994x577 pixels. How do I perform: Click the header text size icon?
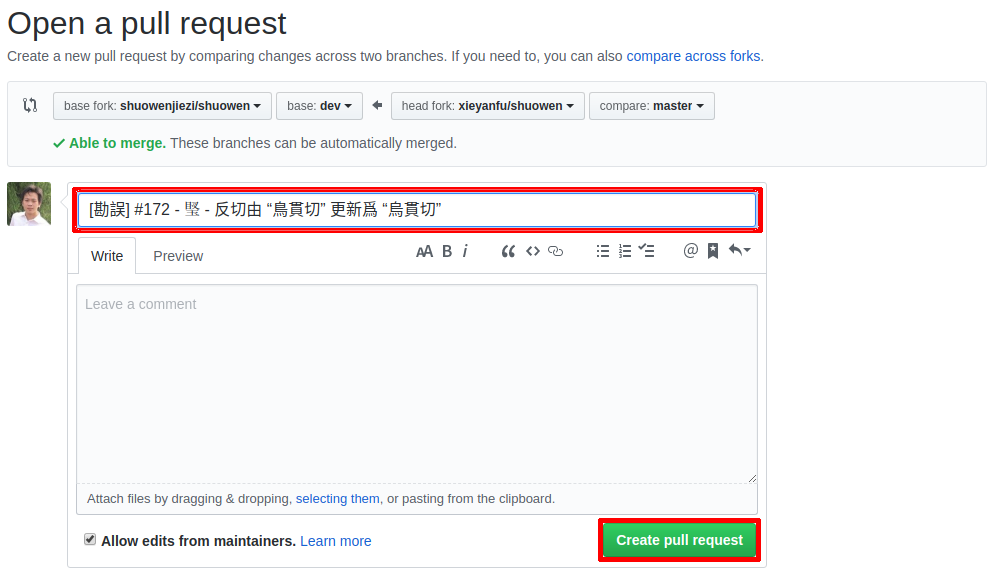click(x=424, y=252)
